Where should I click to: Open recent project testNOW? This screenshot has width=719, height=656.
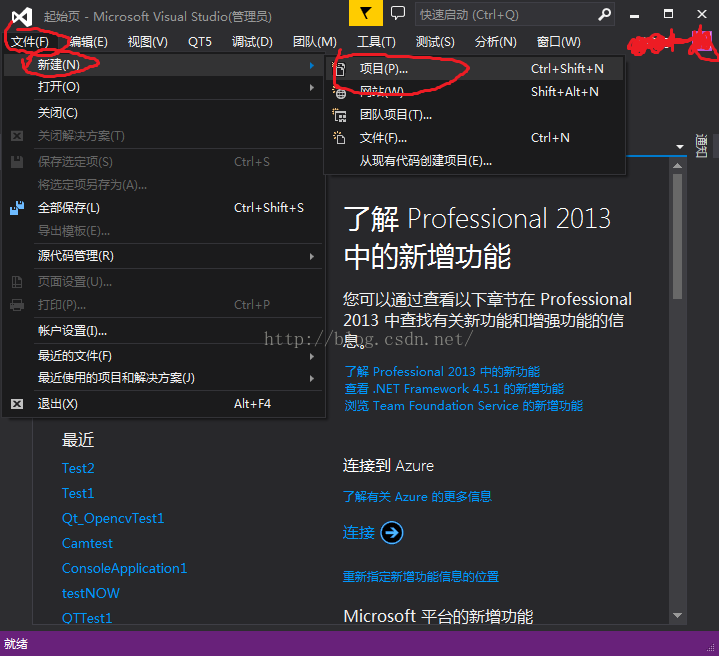pyautogui.click(x=91, y=593)
